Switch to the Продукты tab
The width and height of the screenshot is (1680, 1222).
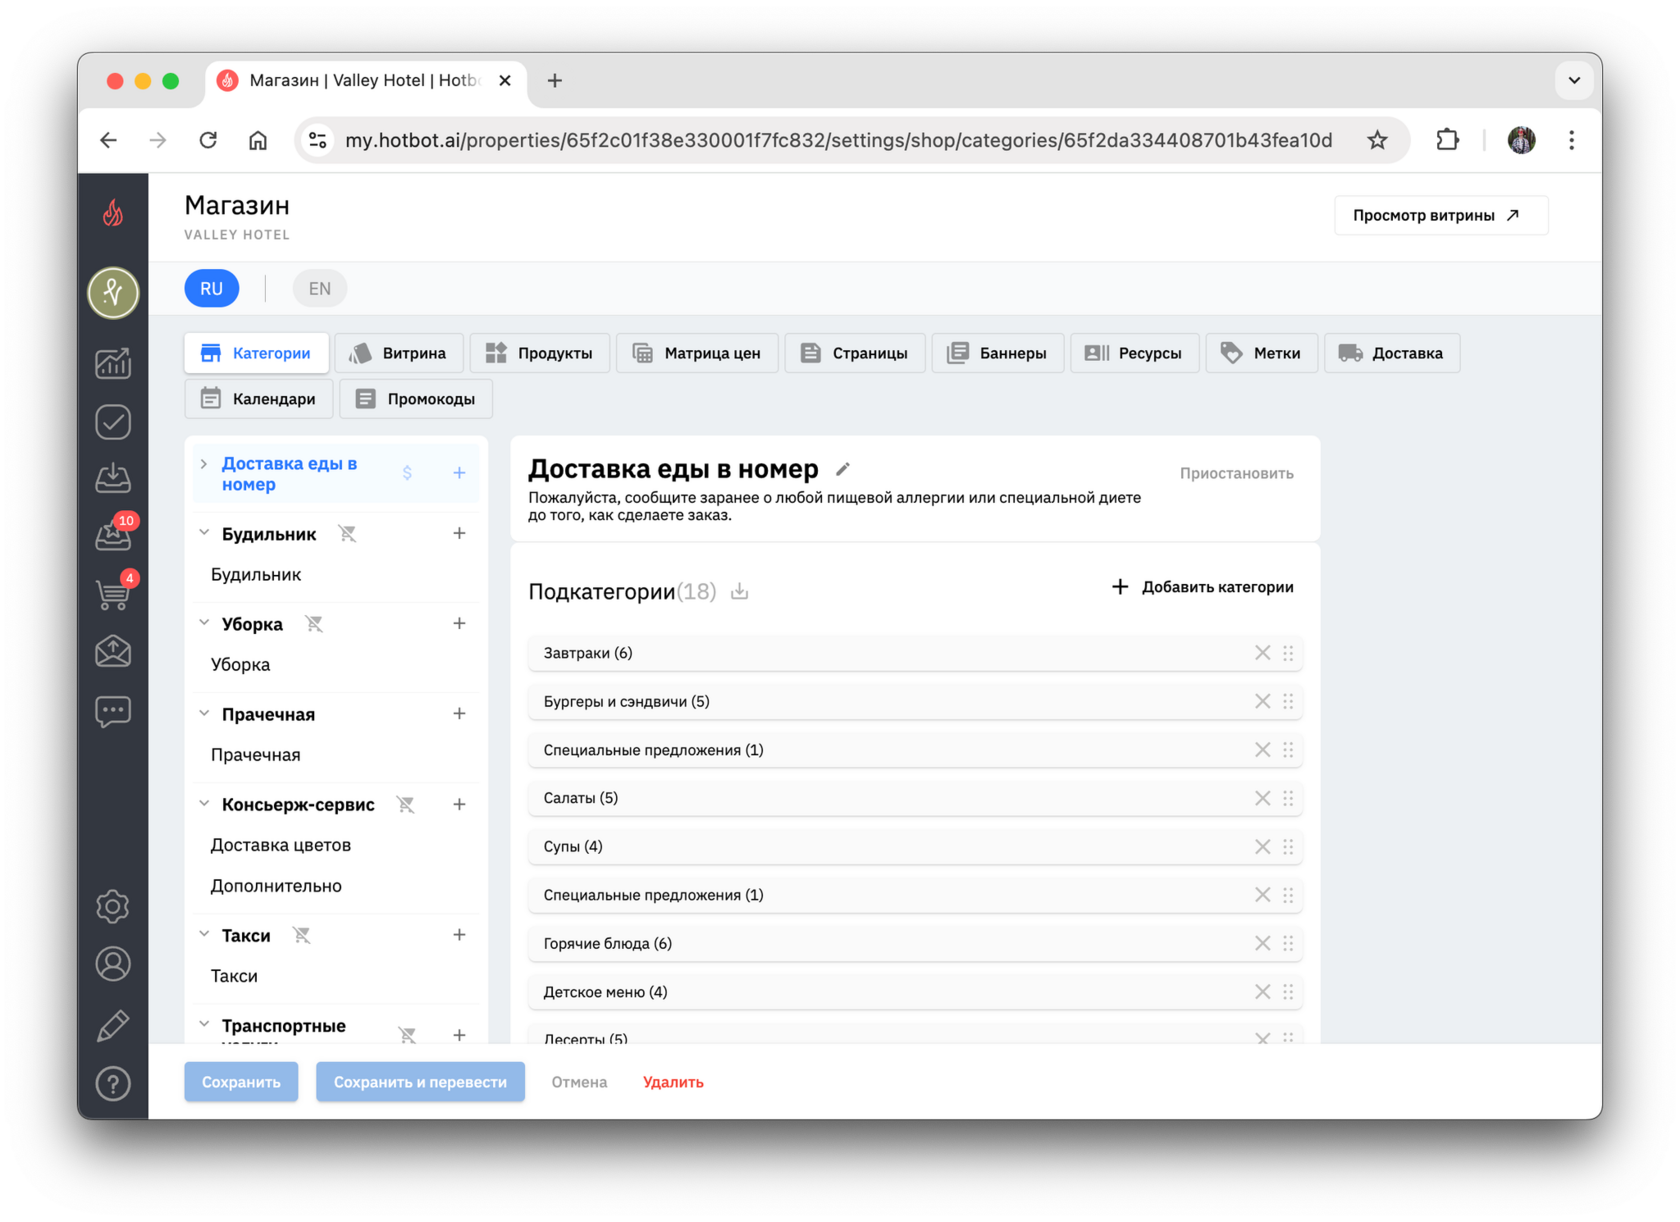pyautogui.click(x=539, y=353)
